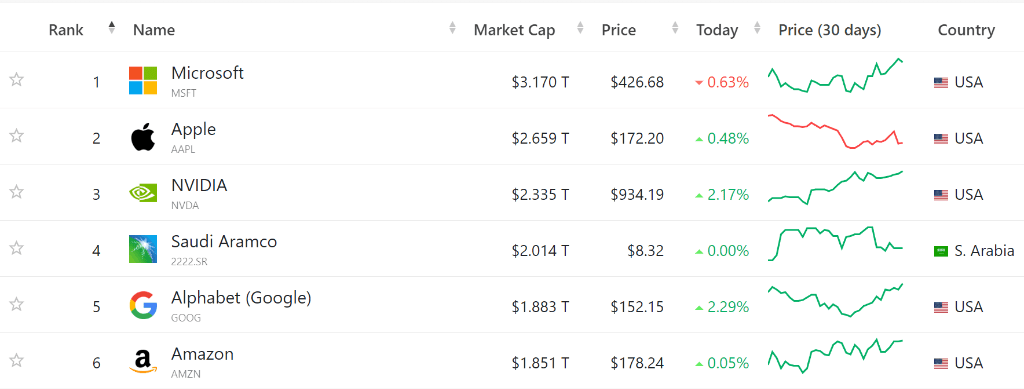Toggle the favorite star for Microsoft
The height and width of the screenshot is (389, 1024).
click(16, 80)
